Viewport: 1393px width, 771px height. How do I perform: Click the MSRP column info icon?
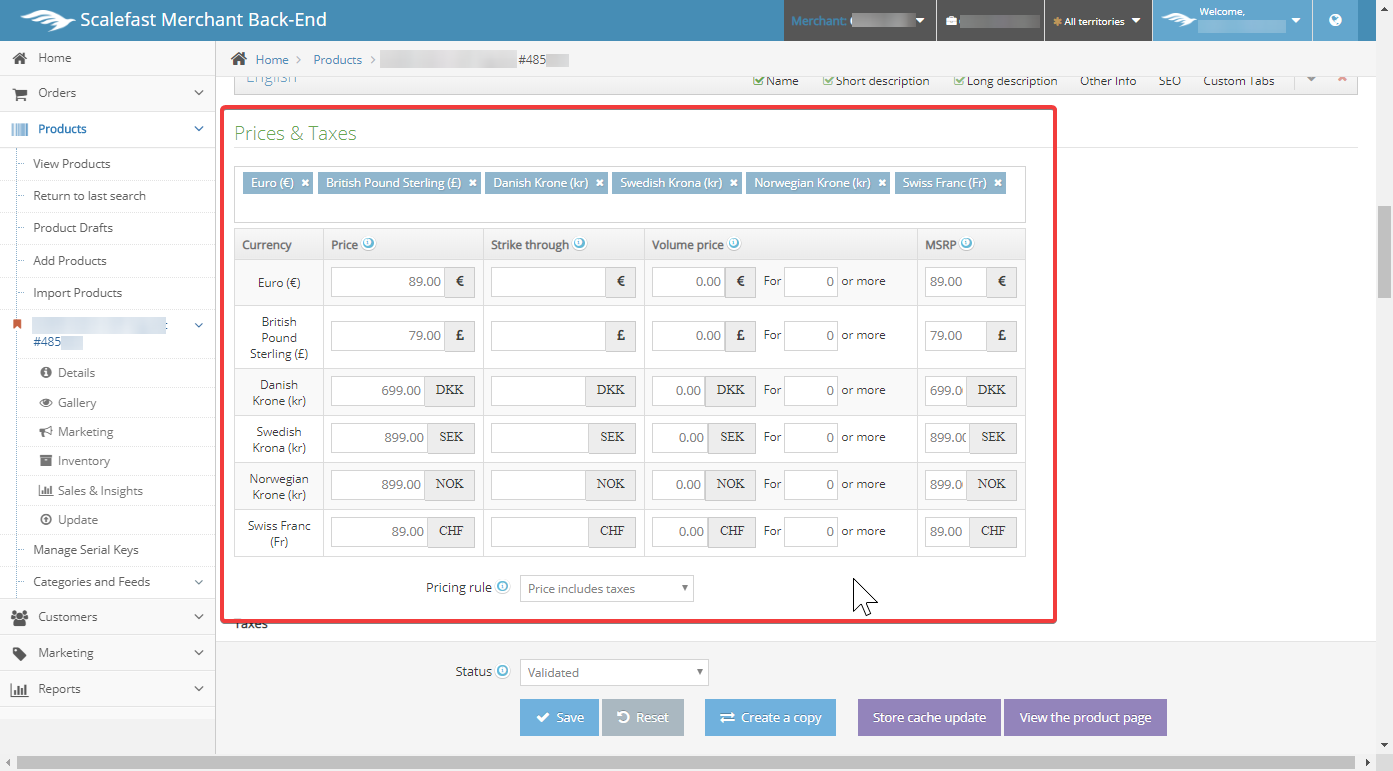(967, 244)
